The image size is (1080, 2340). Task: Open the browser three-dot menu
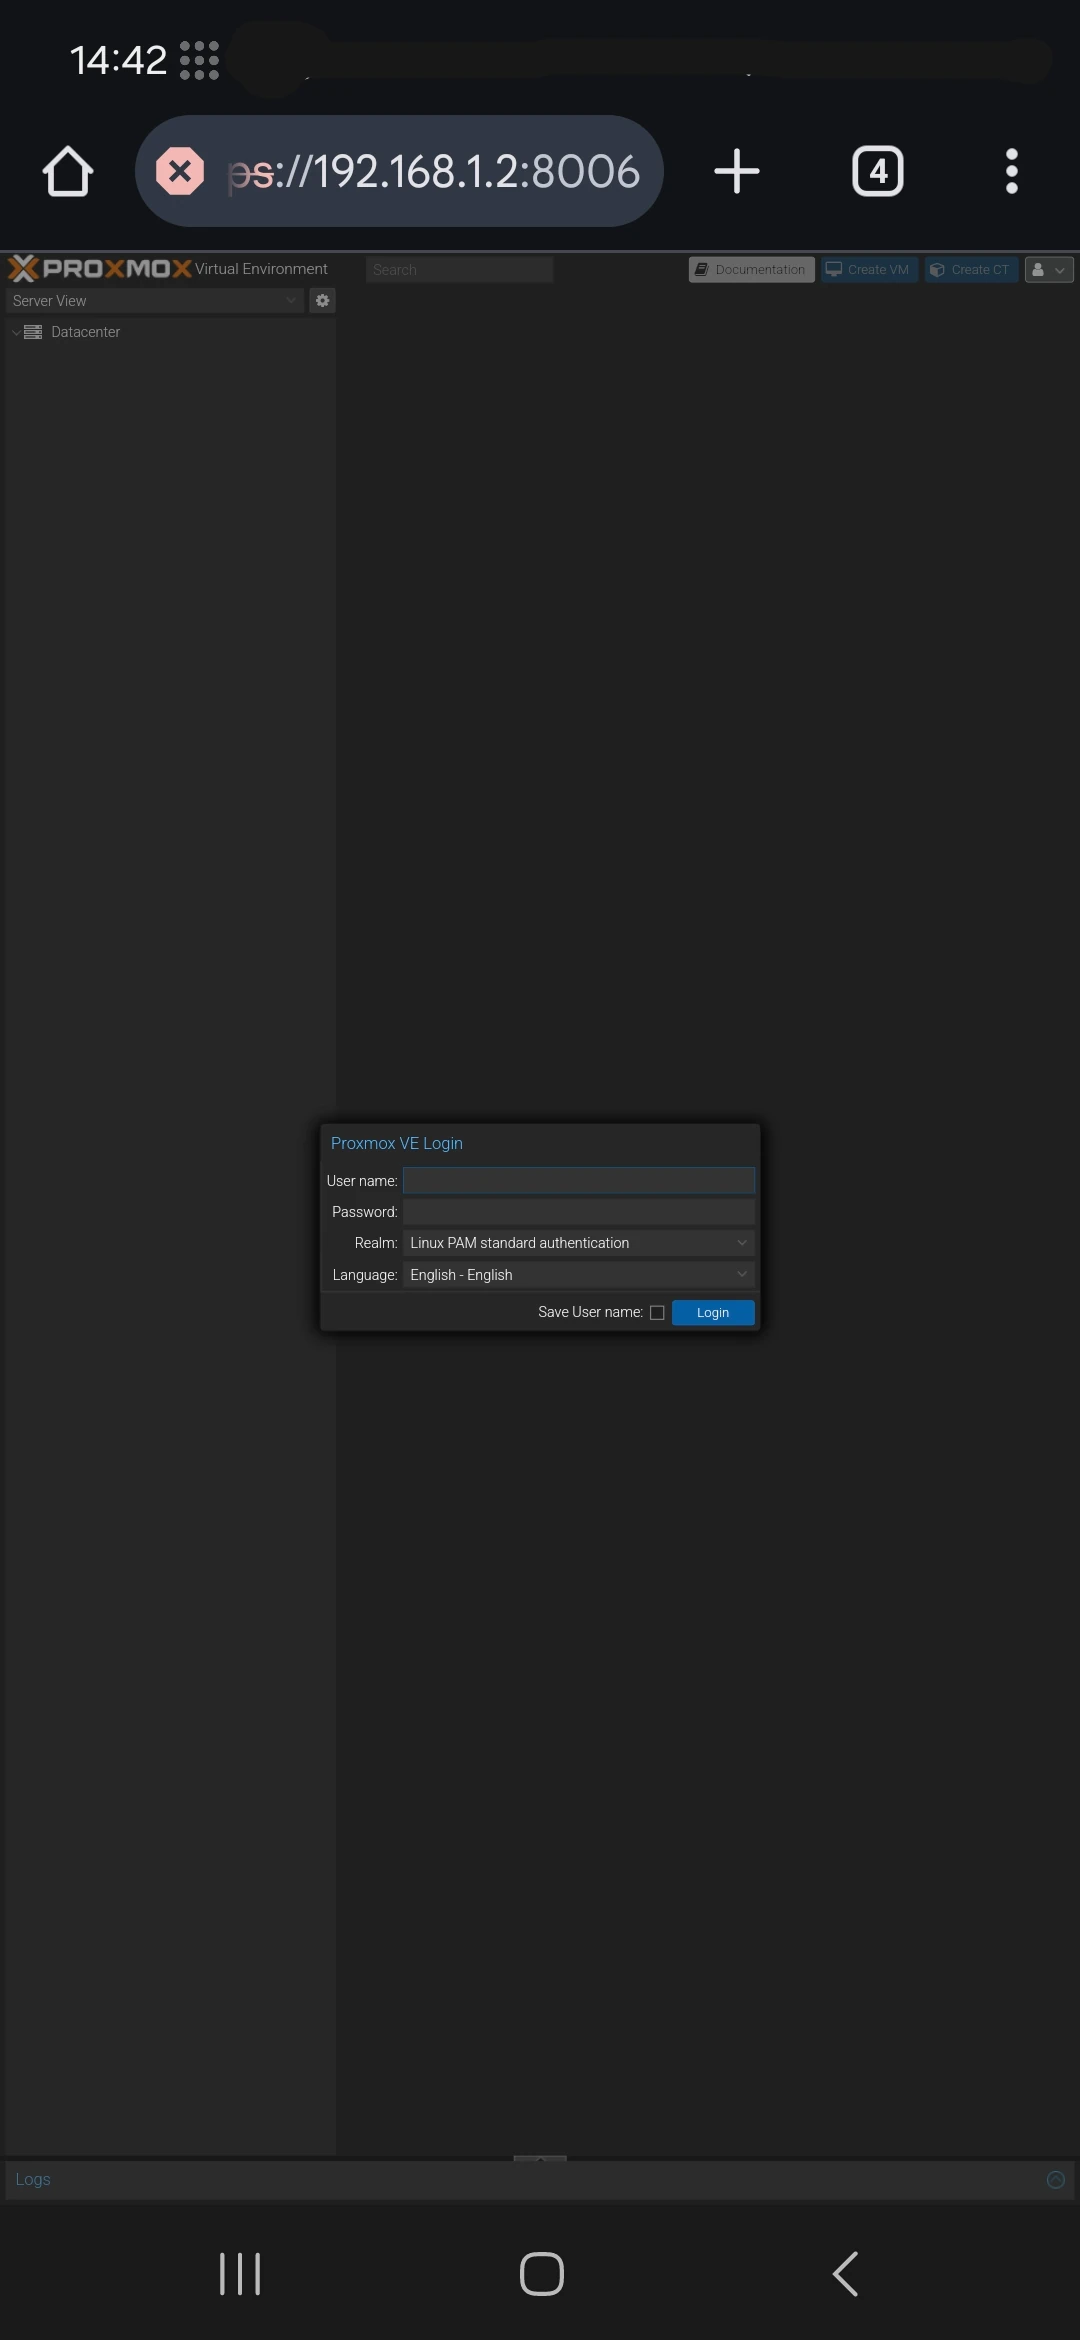click(1012, 171)
